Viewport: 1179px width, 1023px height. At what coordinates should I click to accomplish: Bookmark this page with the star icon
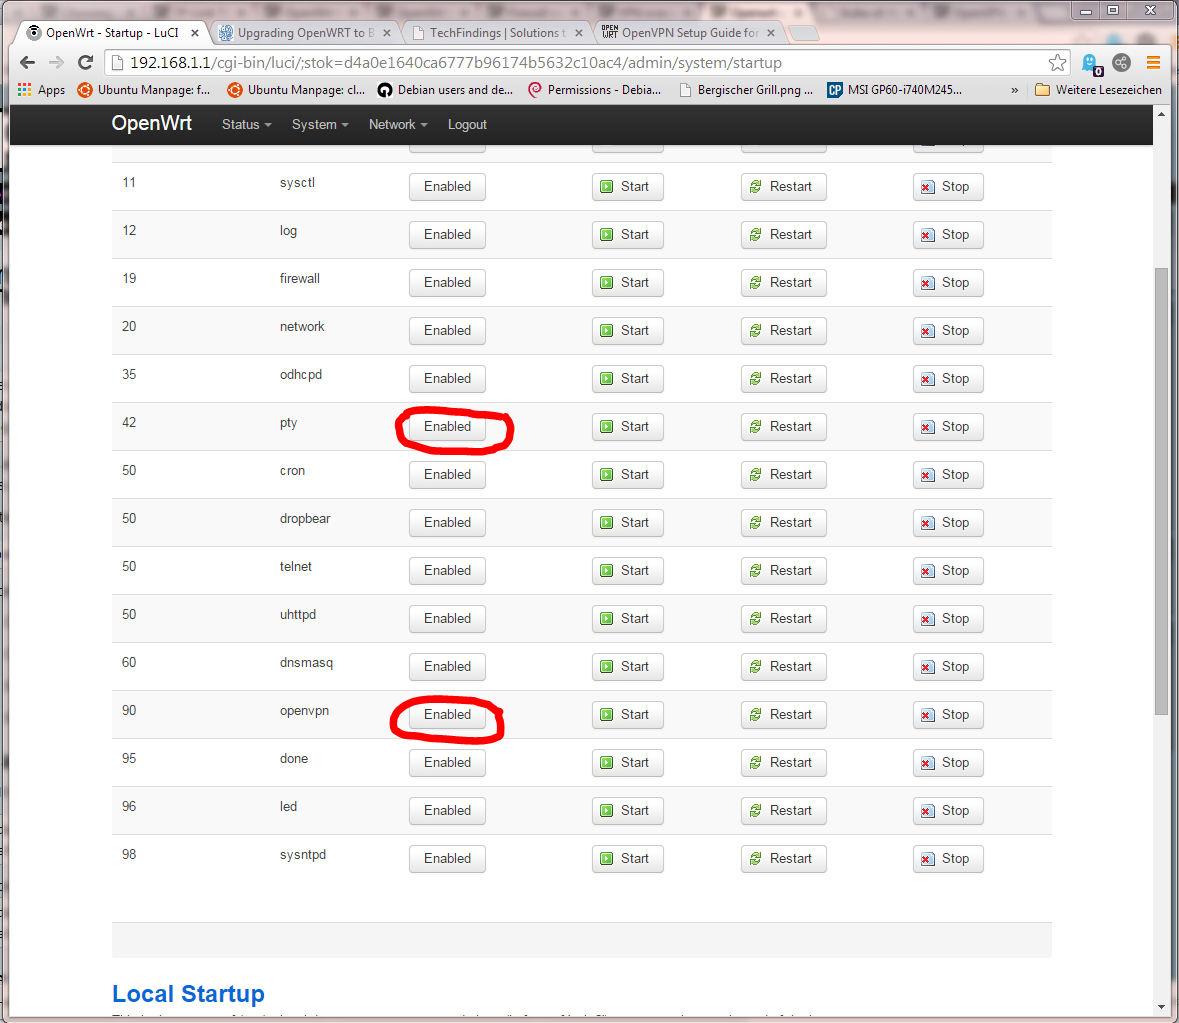(x=1057, y=63)
